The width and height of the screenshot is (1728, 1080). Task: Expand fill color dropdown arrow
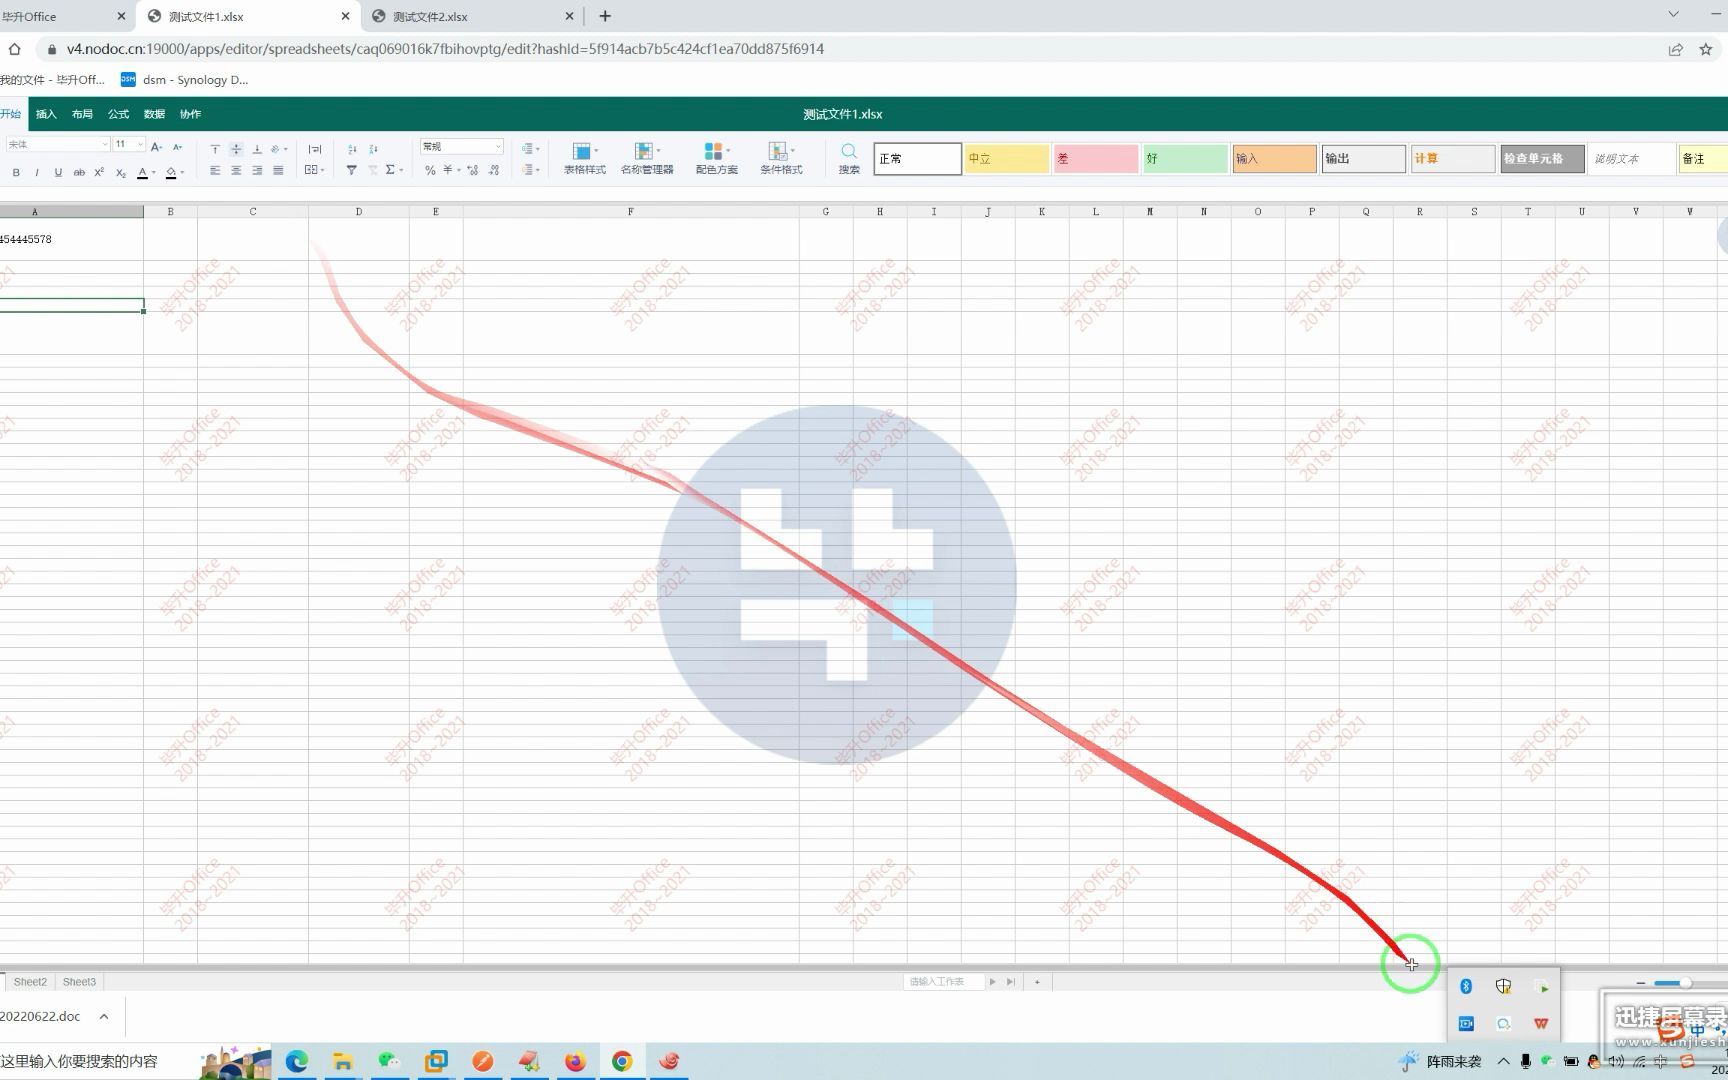(x=182, y=173)
